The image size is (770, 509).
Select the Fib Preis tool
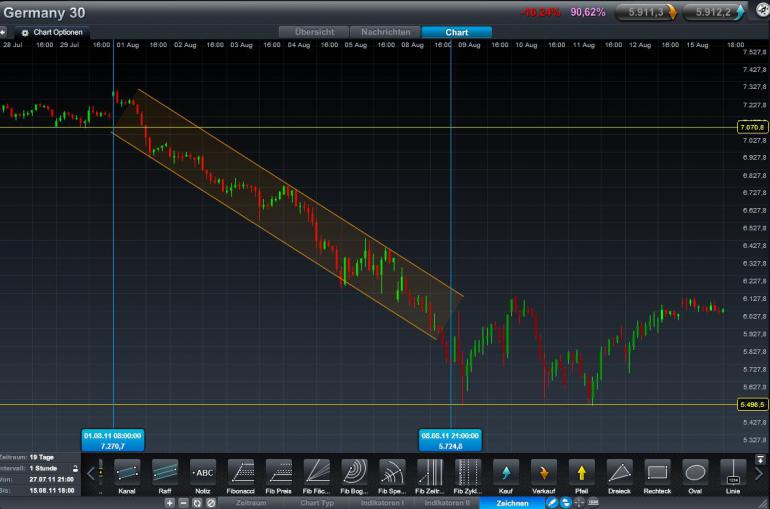(x=278, y=477)
